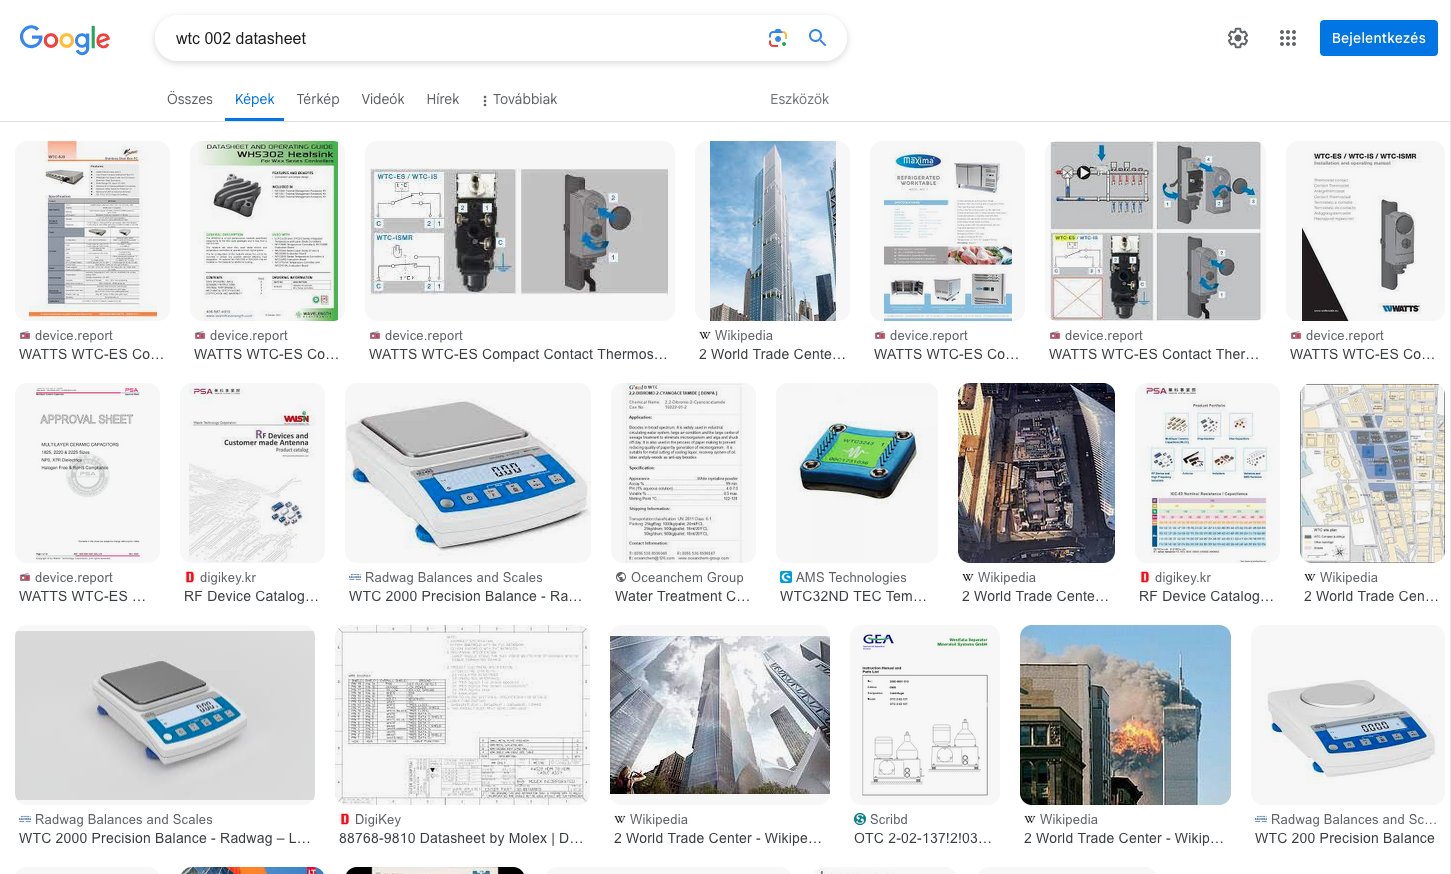Image resolution: width=1451 pixels, height=874 pixels.
Task: Open the World Trade Center site map thumbnail
Action: (1372, 473)
